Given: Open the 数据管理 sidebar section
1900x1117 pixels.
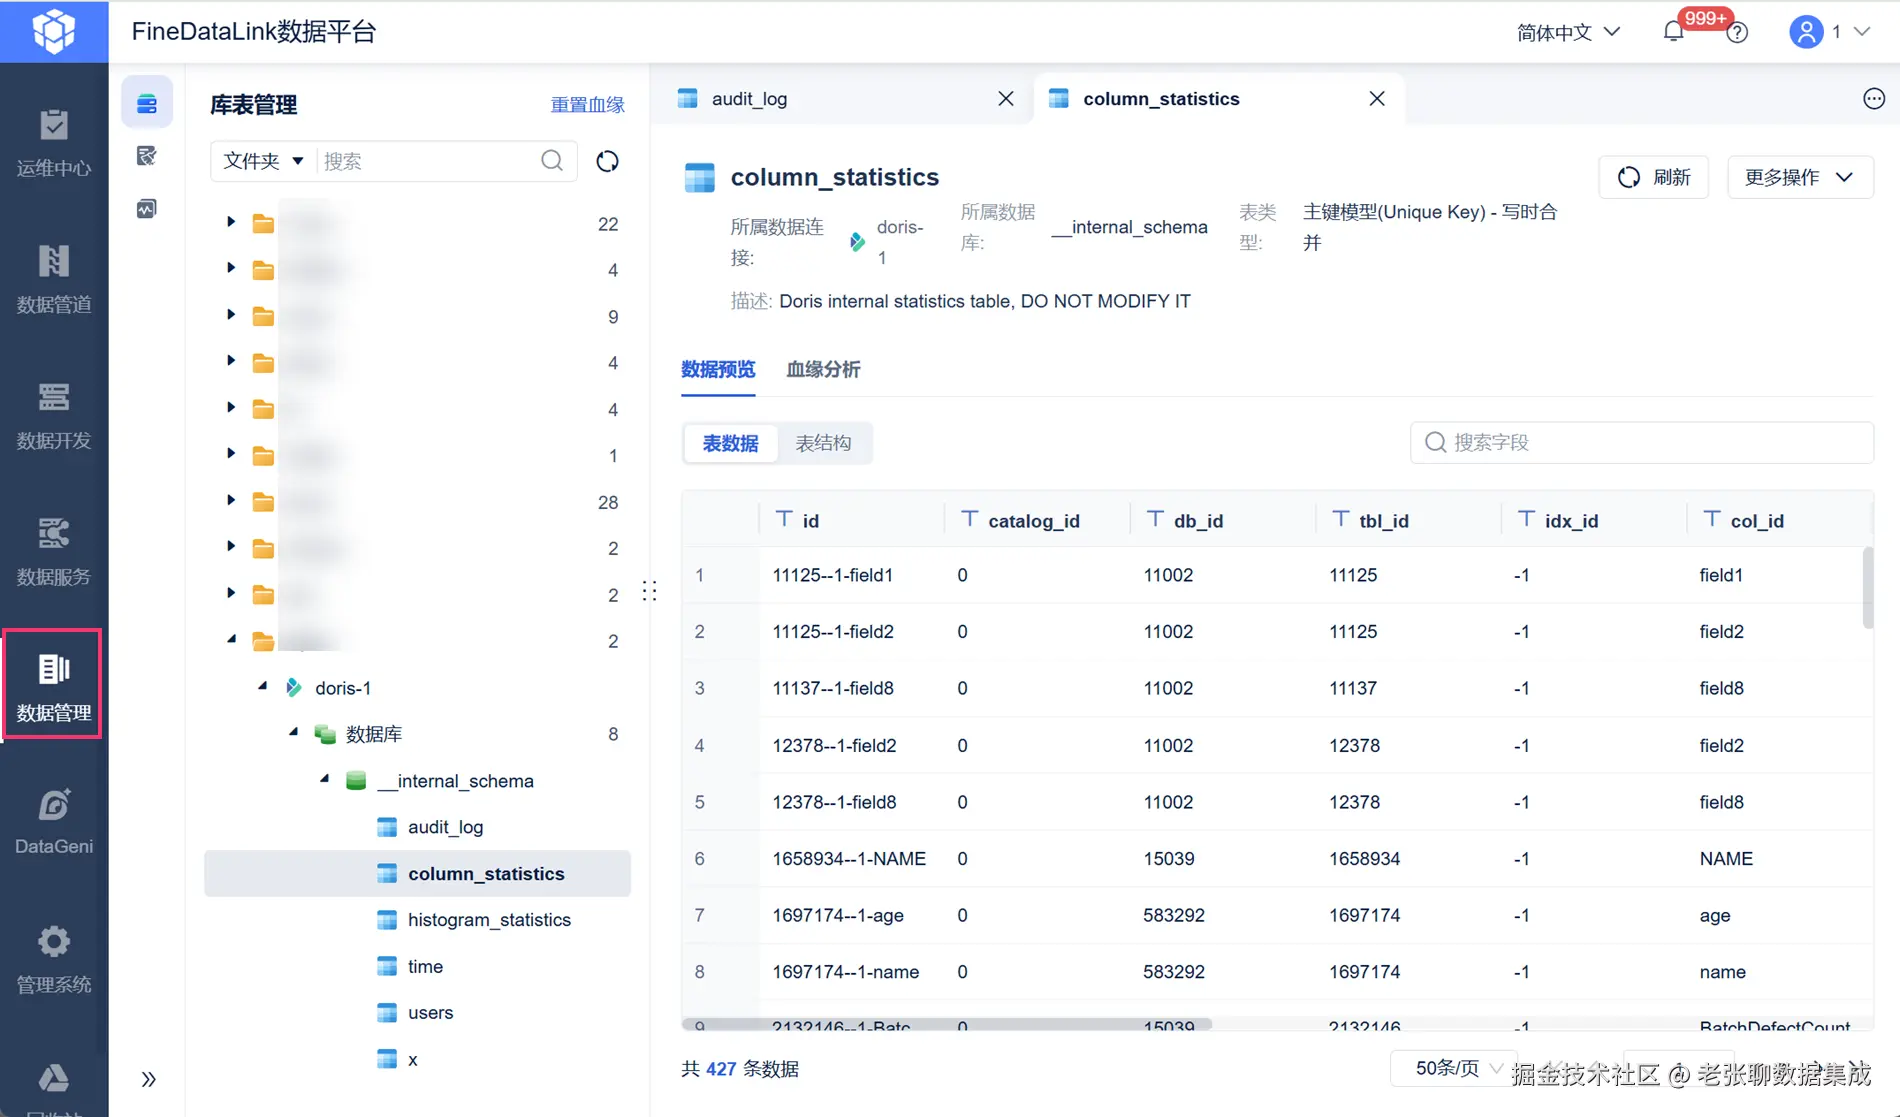Looking at the screenshot, I should coord(54,686).
